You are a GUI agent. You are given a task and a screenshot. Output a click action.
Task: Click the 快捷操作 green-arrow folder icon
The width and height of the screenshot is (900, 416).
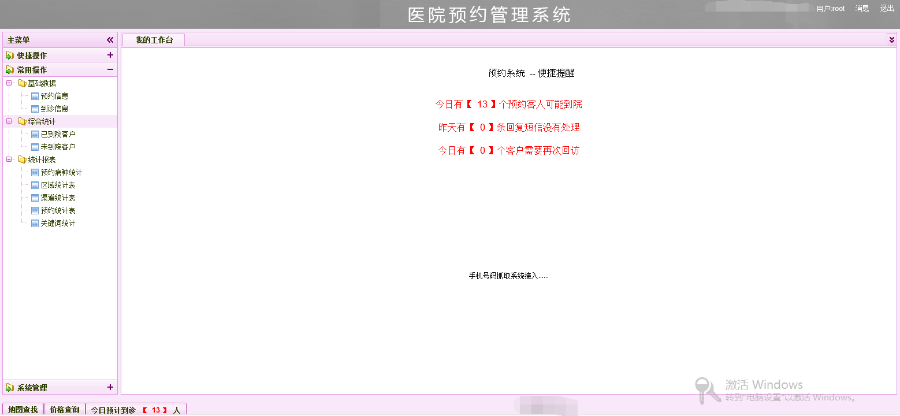(10, 56)
